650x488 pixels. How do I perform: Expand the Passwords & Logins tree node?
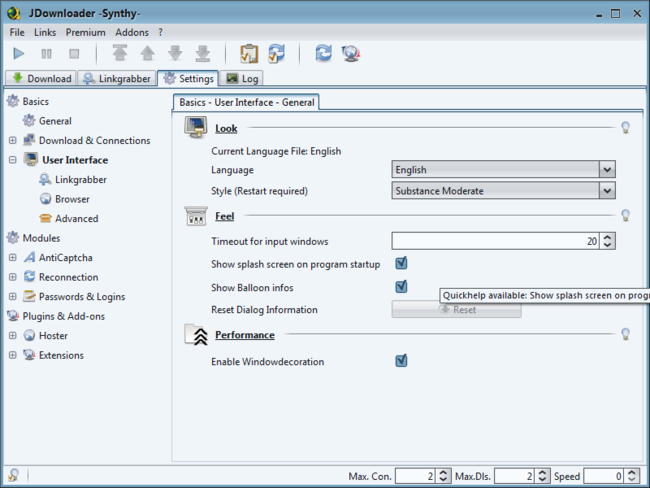13,296
